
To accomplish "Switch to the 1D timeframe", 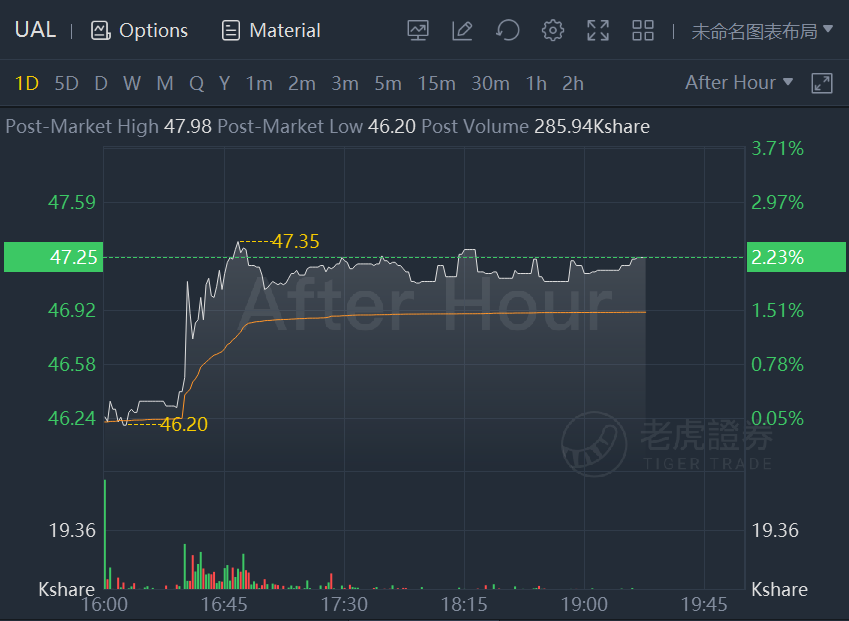I will click(x=27, y=83).
